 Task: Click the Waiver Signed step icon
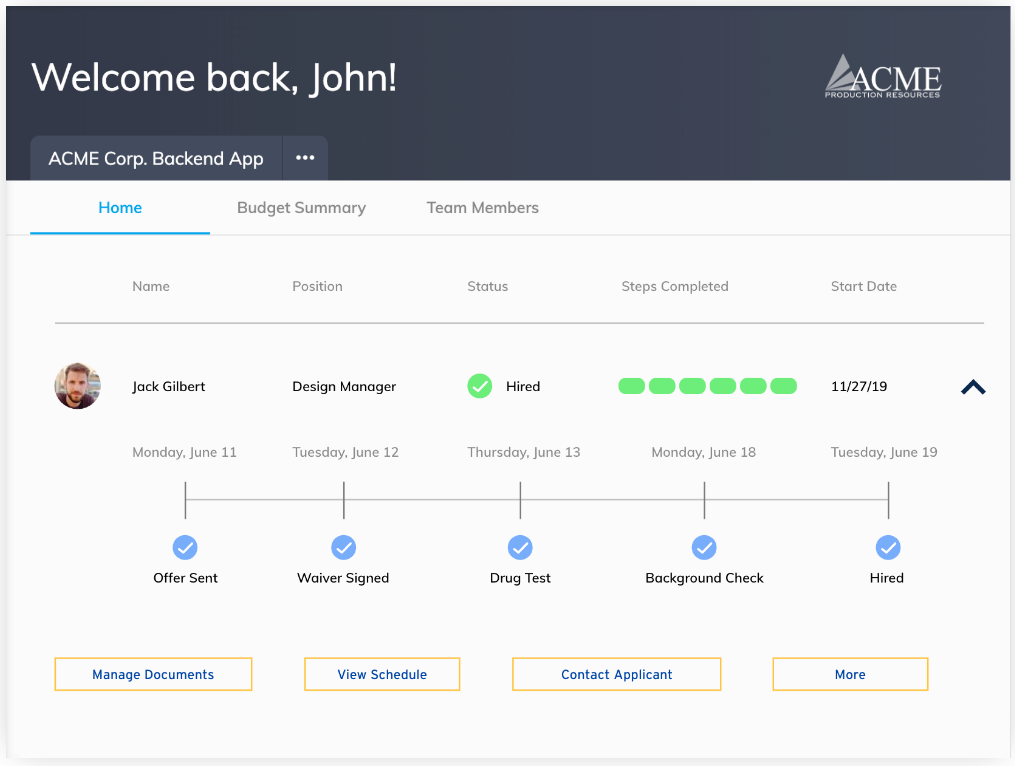click(343, 548)
